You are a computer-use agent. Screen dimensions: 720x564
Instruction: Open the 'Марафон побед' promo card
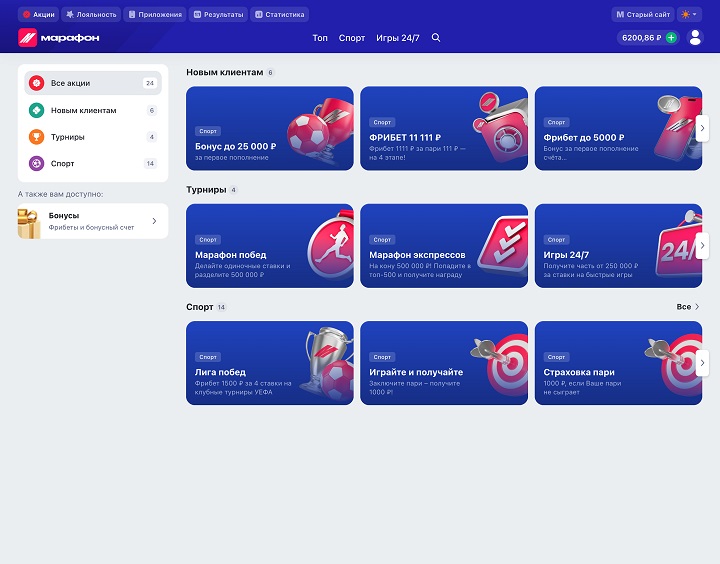(x=270, y=246)
